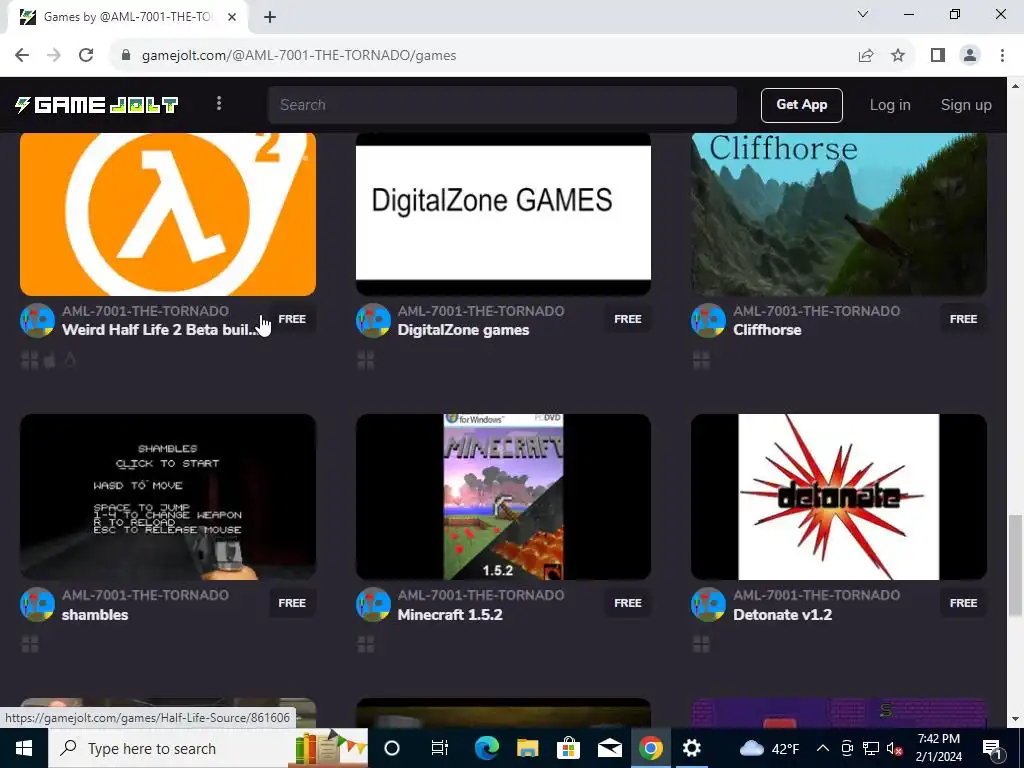The width and height of the screenshot is (1024, 768).
Task: Open the Log in link
Action: (889, 104)
